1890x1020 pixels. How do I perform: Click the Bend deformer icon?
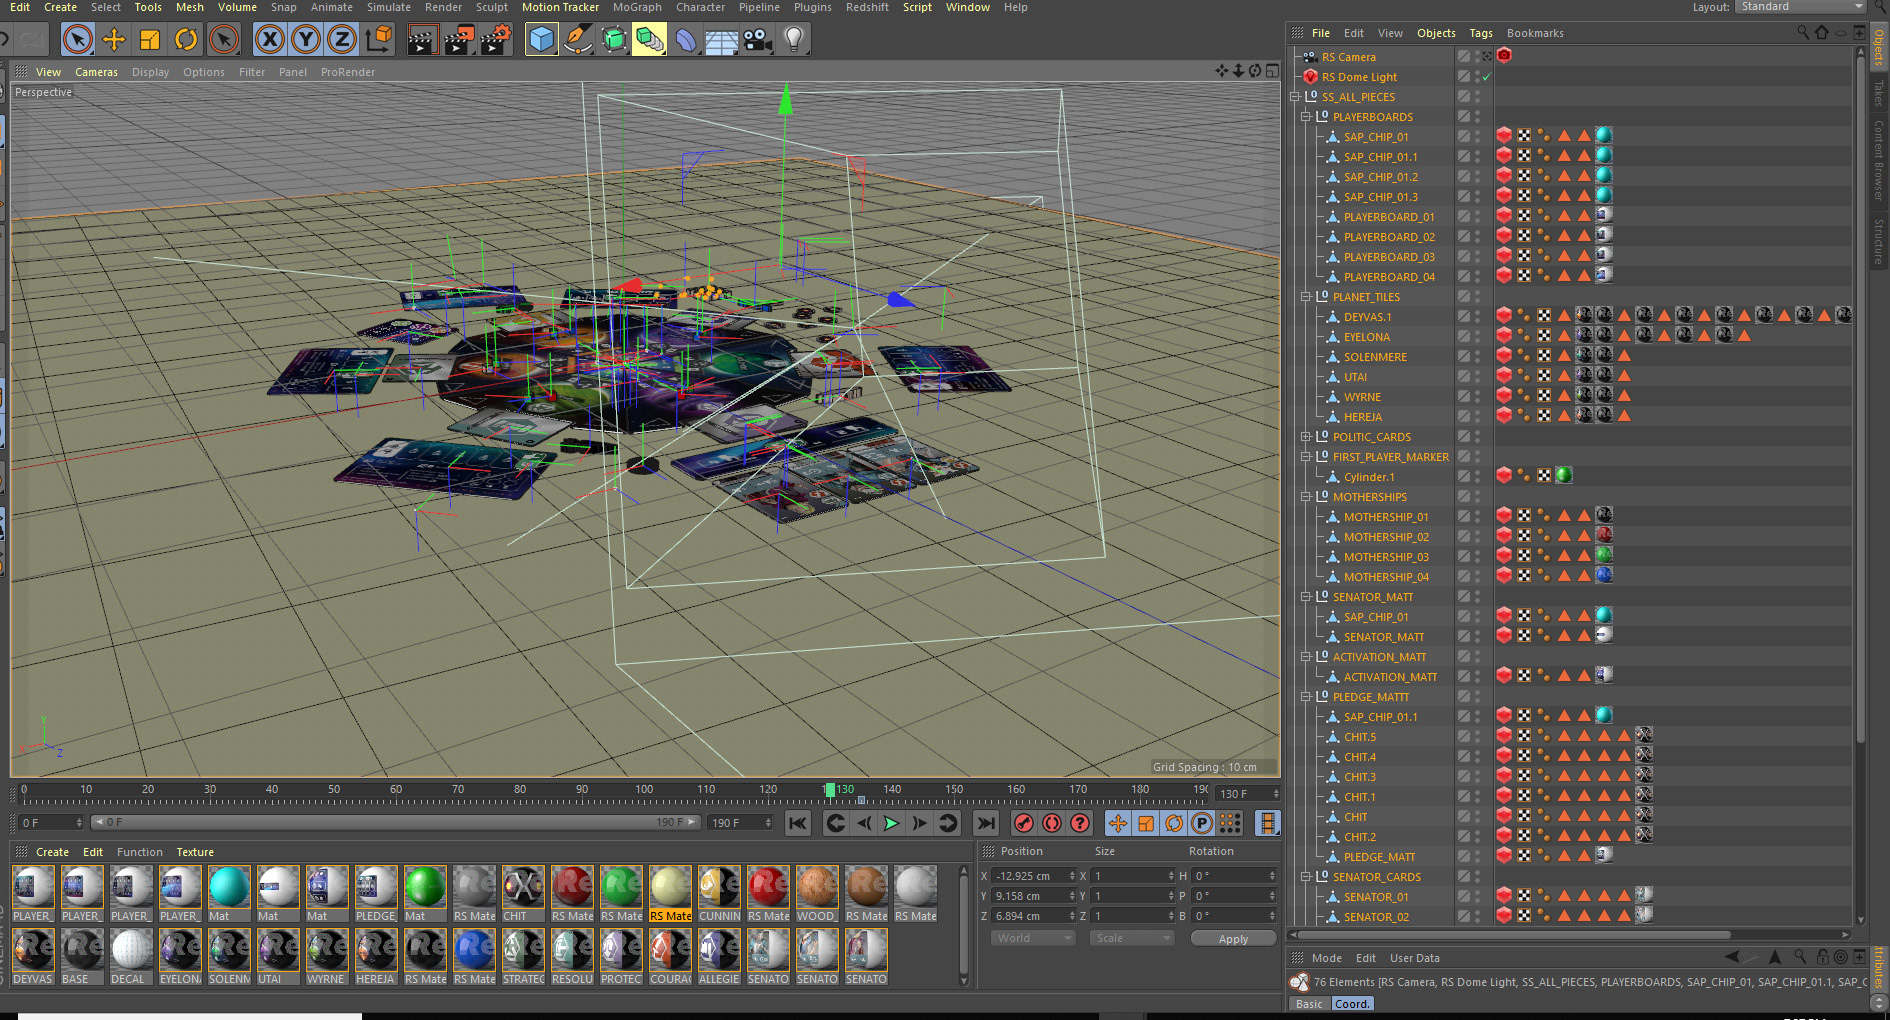(686, 40)
